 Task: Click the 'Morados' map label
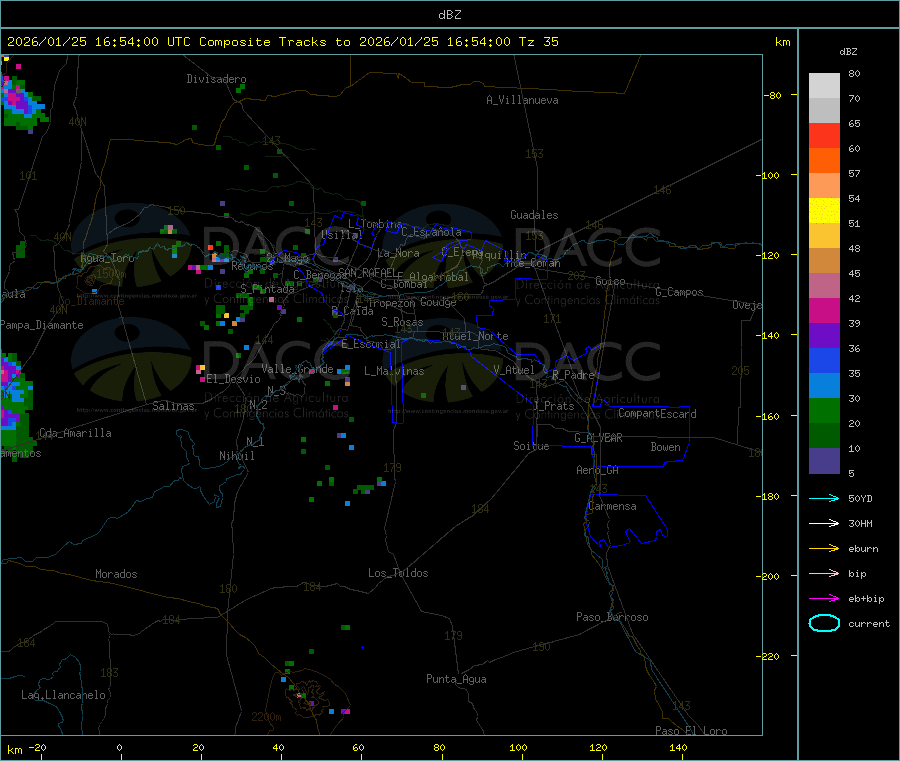coord(116,574)
